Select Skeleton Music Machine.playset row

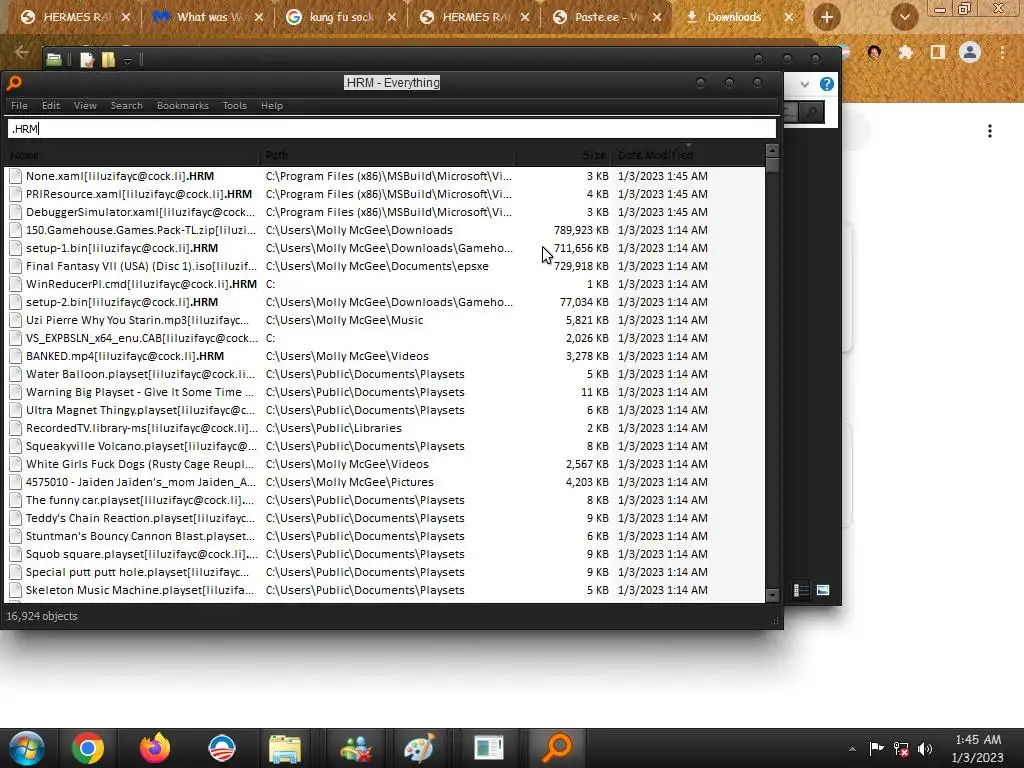pyautogui.click(x=385, y=590)
